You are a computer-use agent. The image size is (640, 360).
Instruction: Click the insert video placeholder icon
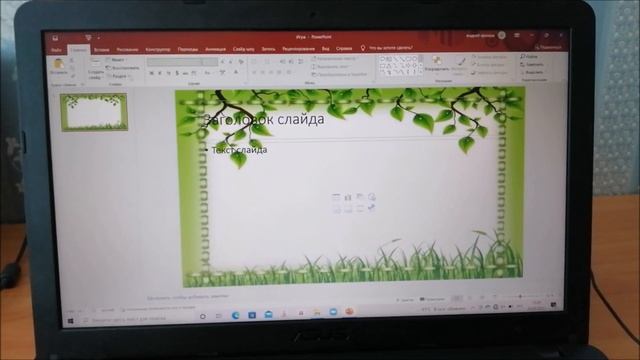360,209
